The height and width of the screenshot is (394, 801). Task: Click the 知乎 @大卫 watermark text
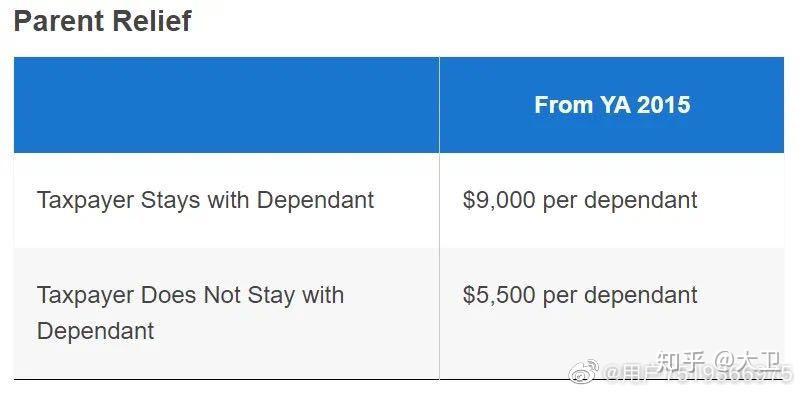[717, 362]
